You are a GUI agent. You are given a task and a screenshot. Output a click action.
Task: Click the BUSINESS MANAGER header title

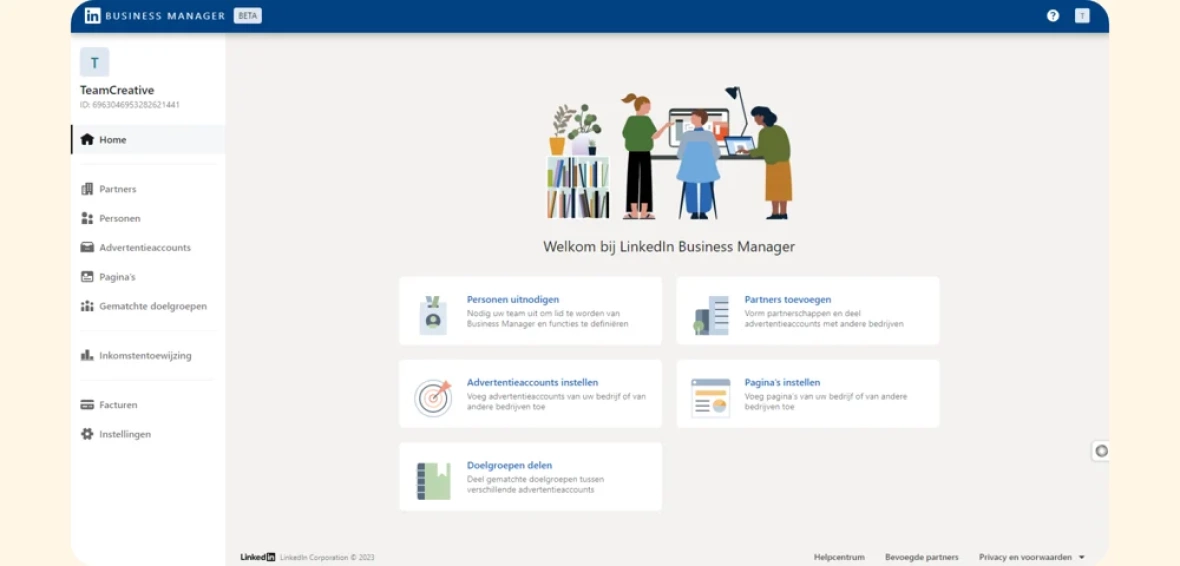click(165, 16)
